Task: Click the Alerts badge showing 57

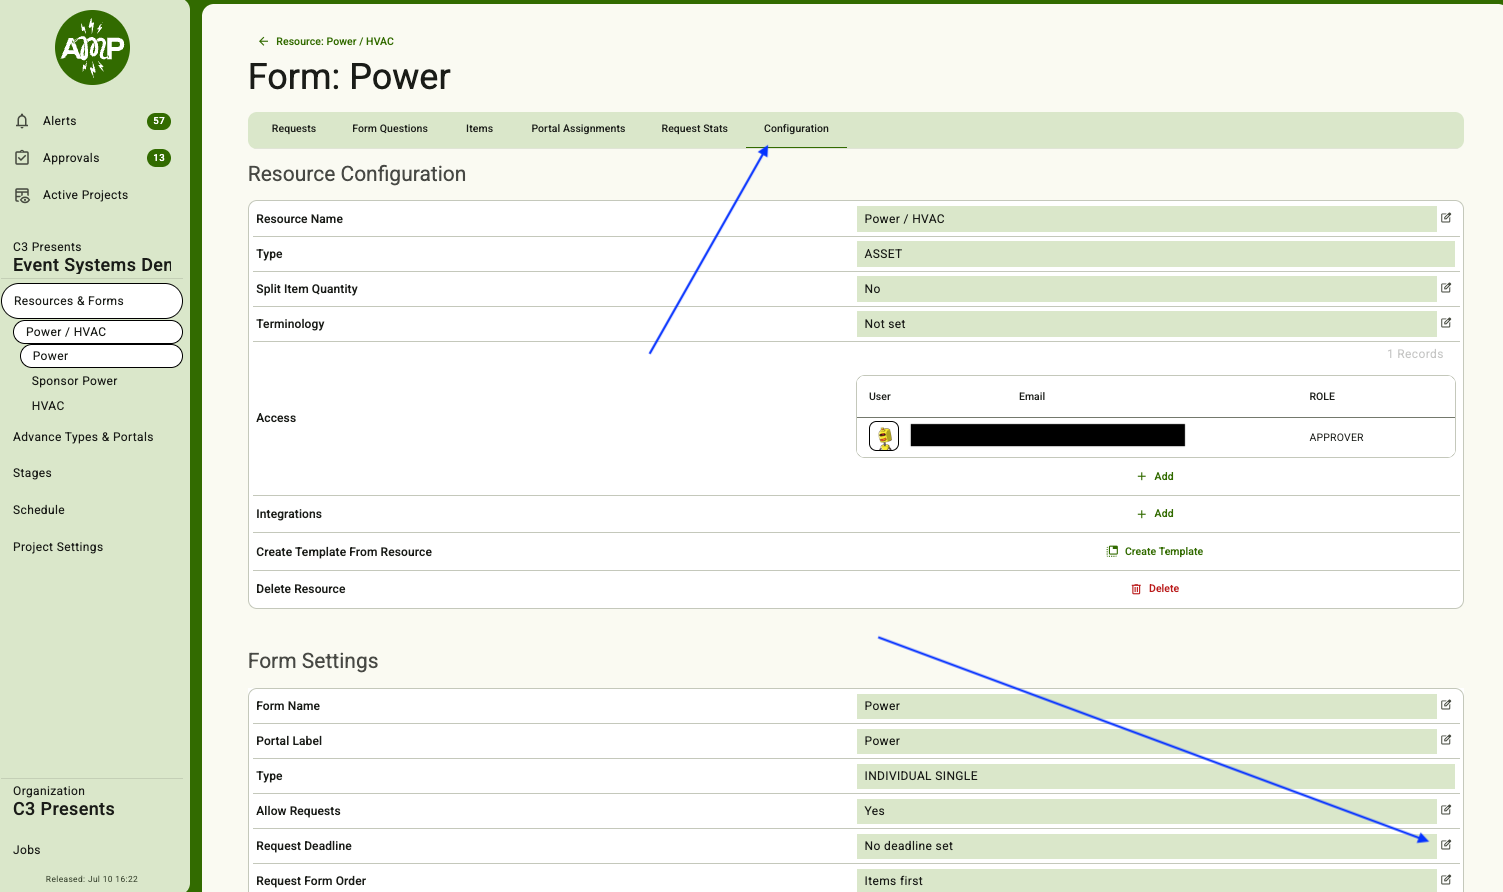Action: click(158, 121)
